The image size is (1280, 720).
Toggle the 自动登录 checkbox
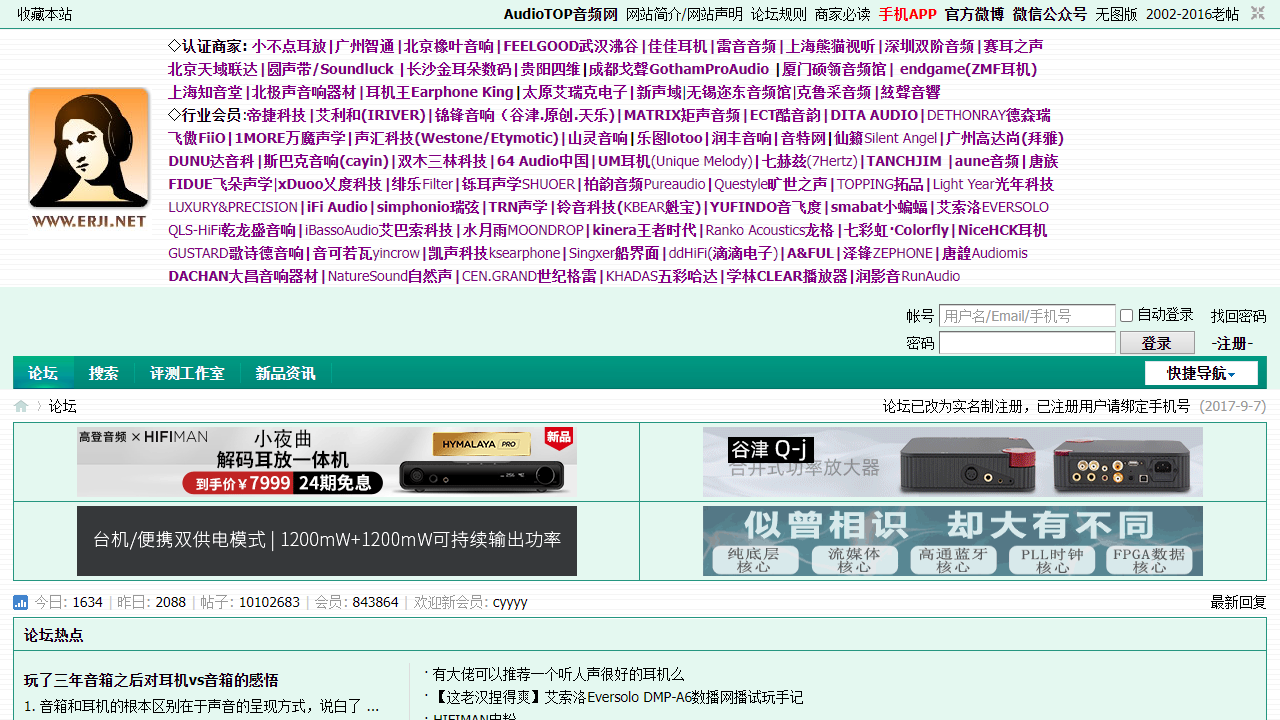coord(1126,316)
